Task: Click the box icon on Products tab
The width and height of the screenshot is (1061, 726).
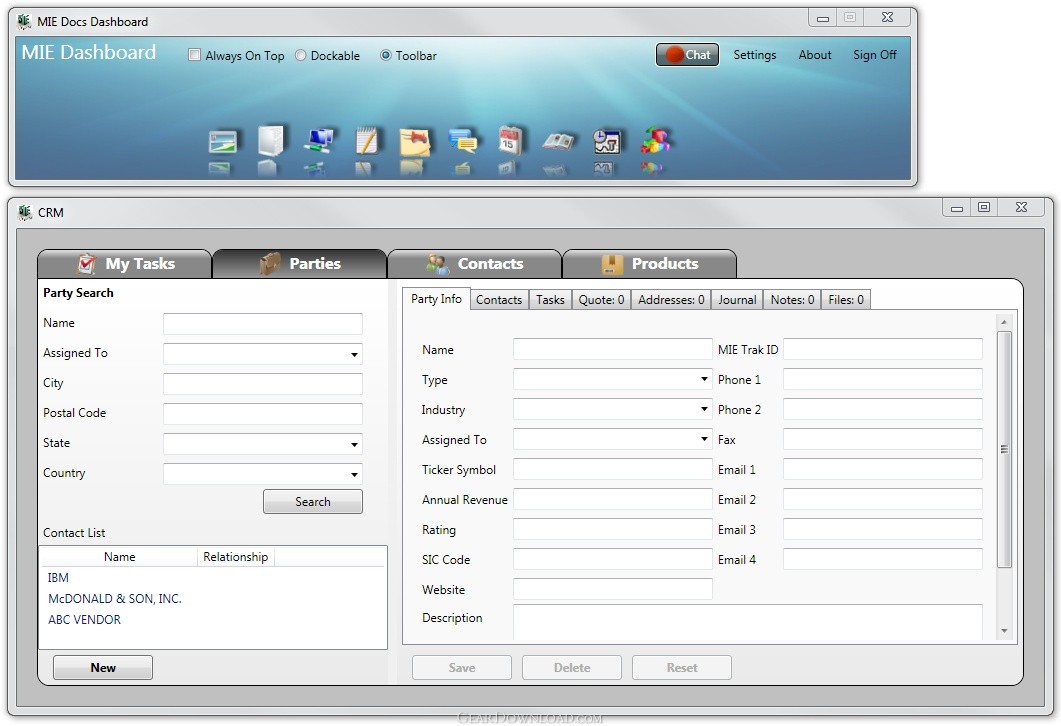Action: [x=612, y=264]
